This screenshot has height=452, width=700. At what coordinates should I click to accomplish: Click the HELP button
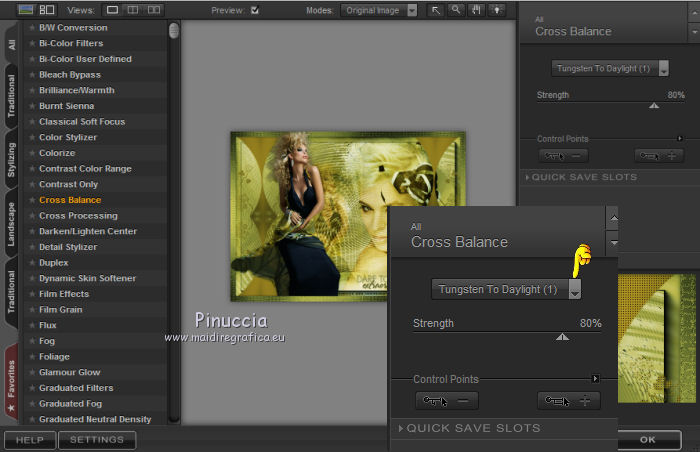[29, 439]
